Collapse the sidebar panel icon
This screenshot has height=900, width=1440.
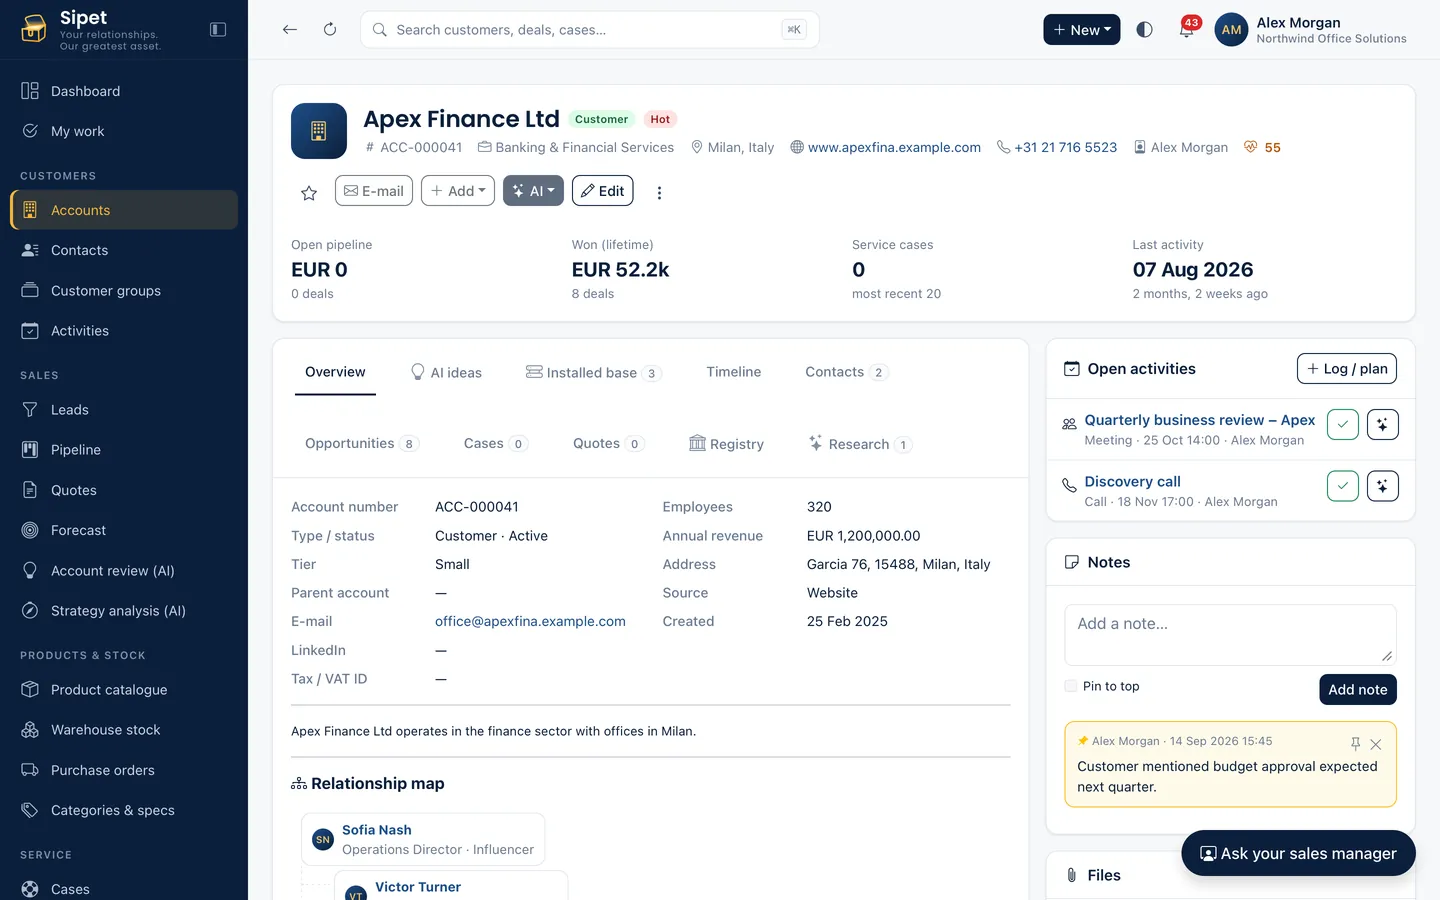click(x=218, y=30)
